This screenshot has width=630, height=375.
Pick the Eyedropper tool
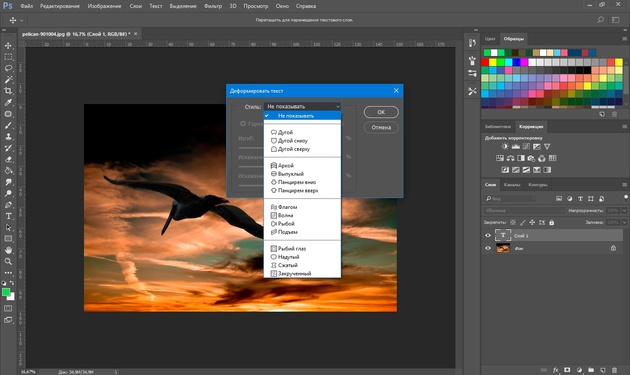(x=8, y=102)
